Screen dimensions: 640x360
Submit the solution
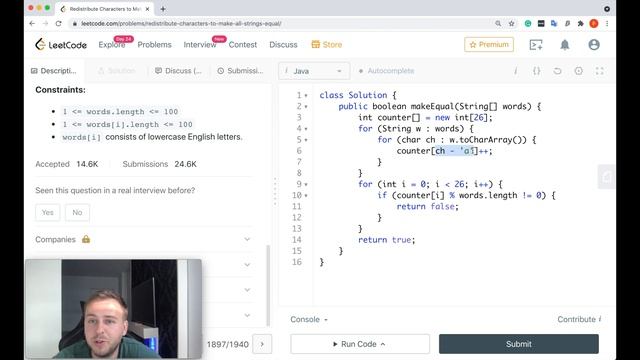coord(519,344)
